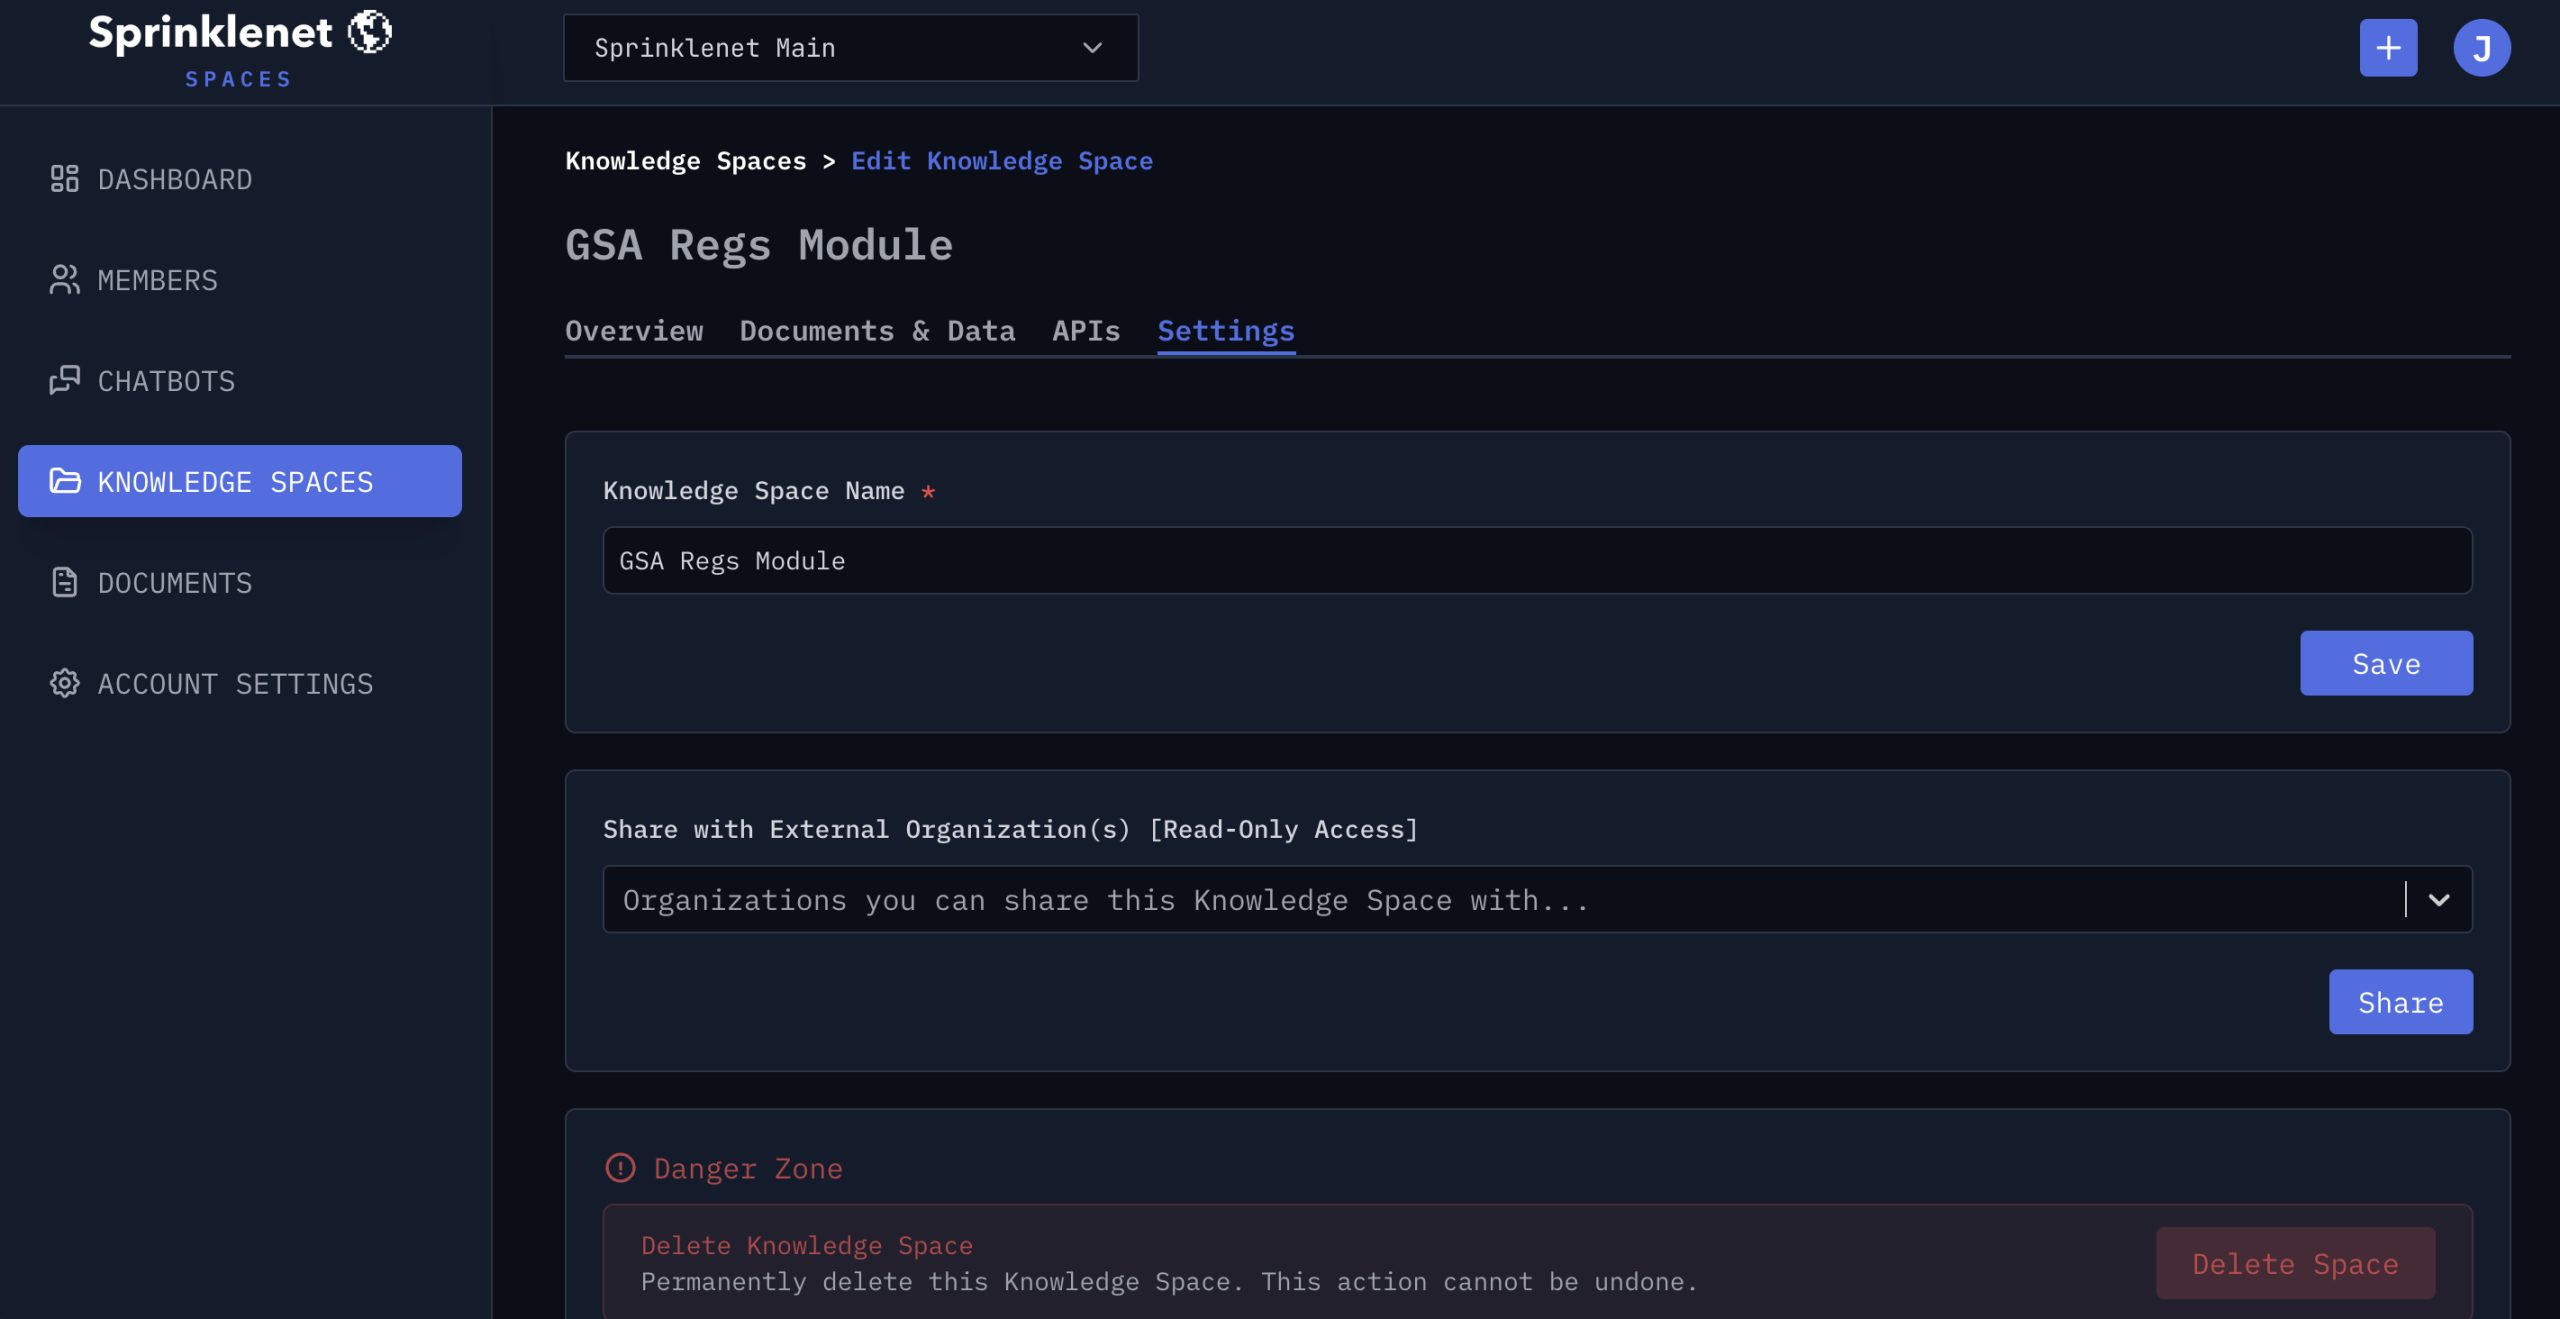Screen dimensions: 2560x1319
Task: Switch to the APIs tab
Action: (1086, 331)
